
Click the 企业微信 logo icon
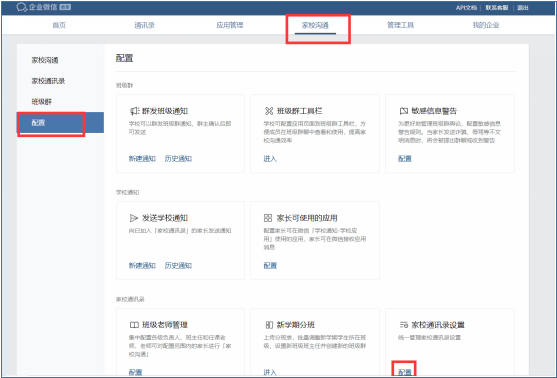[22, 7]
